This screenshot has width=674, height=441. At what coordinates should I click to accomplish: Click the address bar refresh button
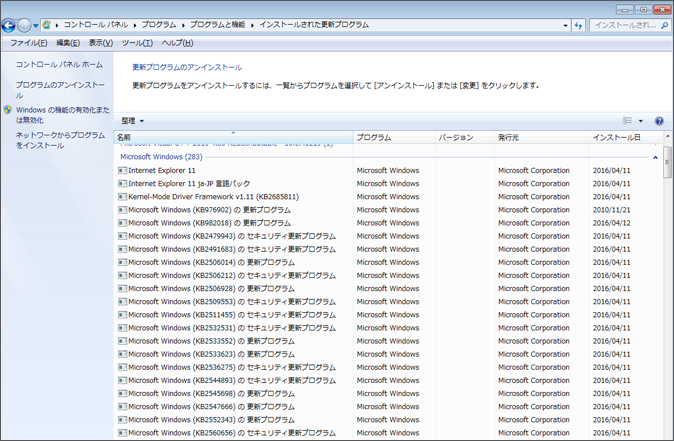coord(579,25)
